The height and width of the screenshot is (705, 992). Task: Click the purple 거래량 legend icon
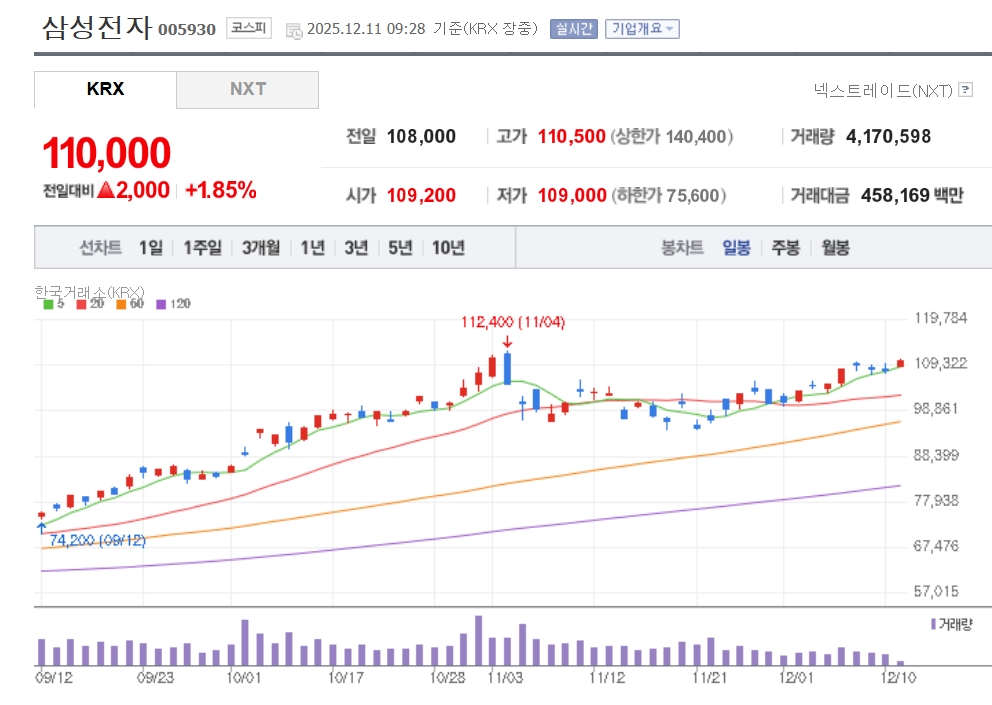(933, 624)
